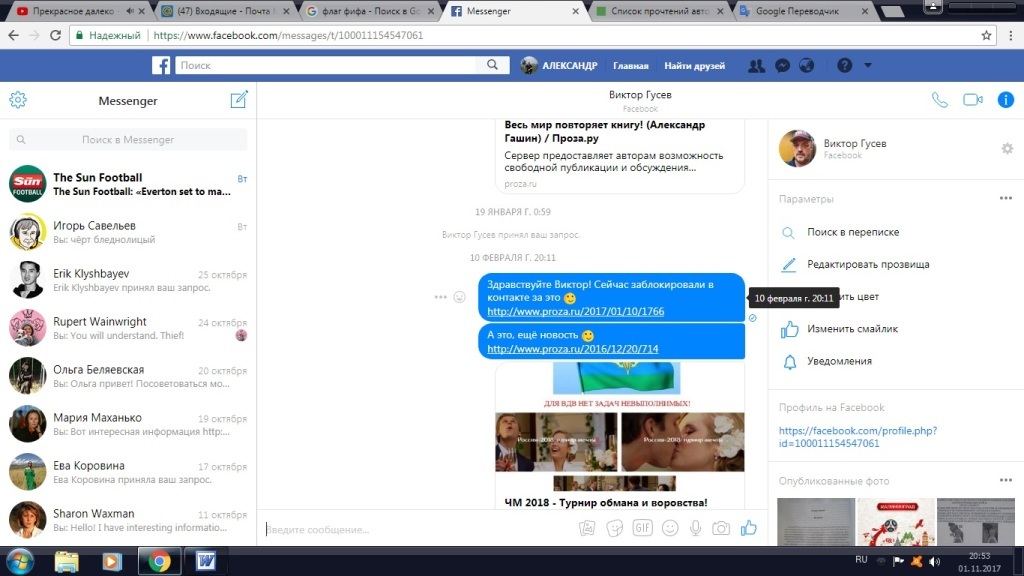This screenshot has width=1024, height=576.
Task: Open Rupert Wainwright conversation
Action: tap(128, 328)
